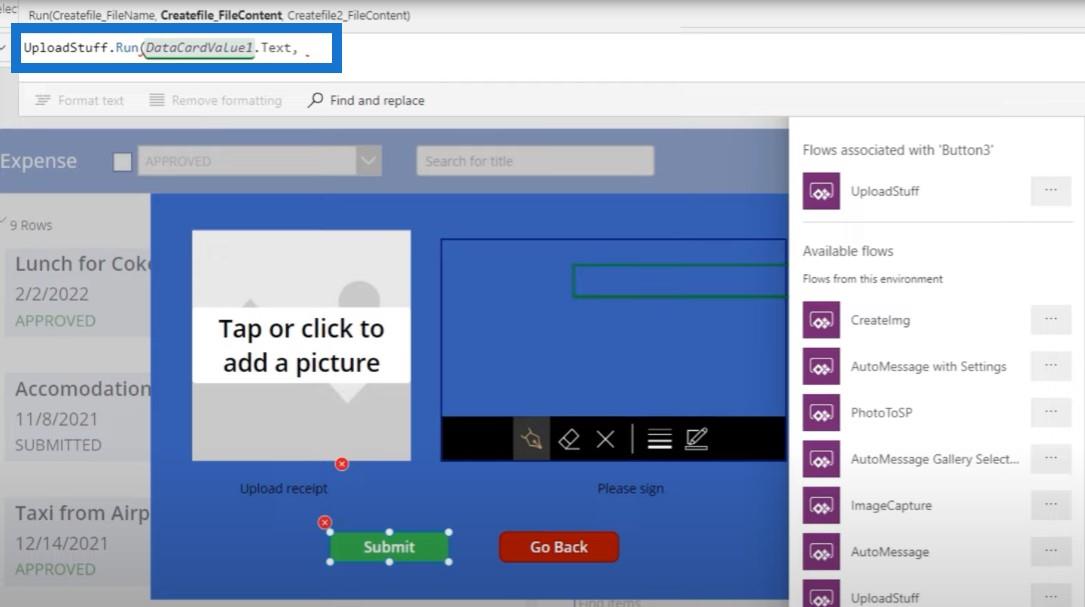Click the 9 Rows count text
This screenshot has width=1085, height=607.
[x=30, y=225]
